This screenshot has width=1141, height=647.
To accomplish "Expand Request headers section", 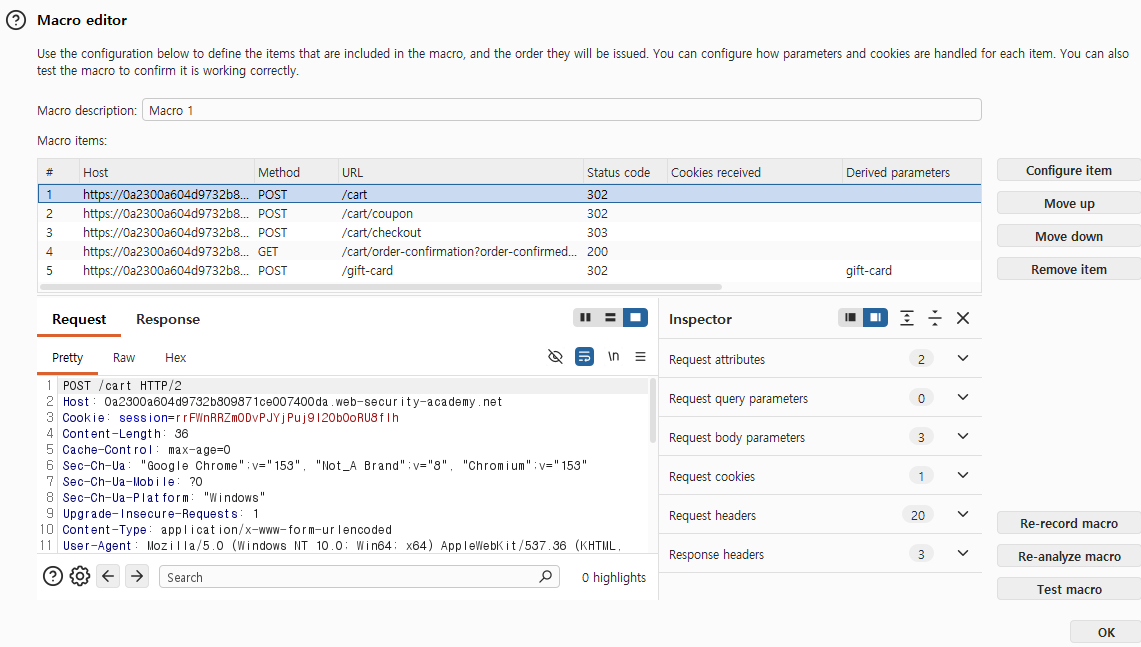I will point(963,515).
